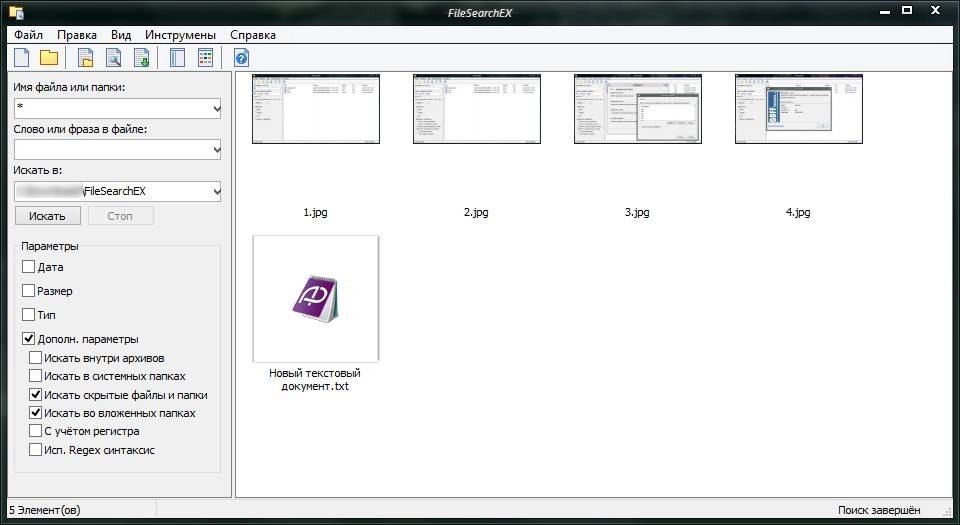This screenshot has width=960, height=525.
Task: Select the 2.jpg thumbnail
Action: click(477, 109)
